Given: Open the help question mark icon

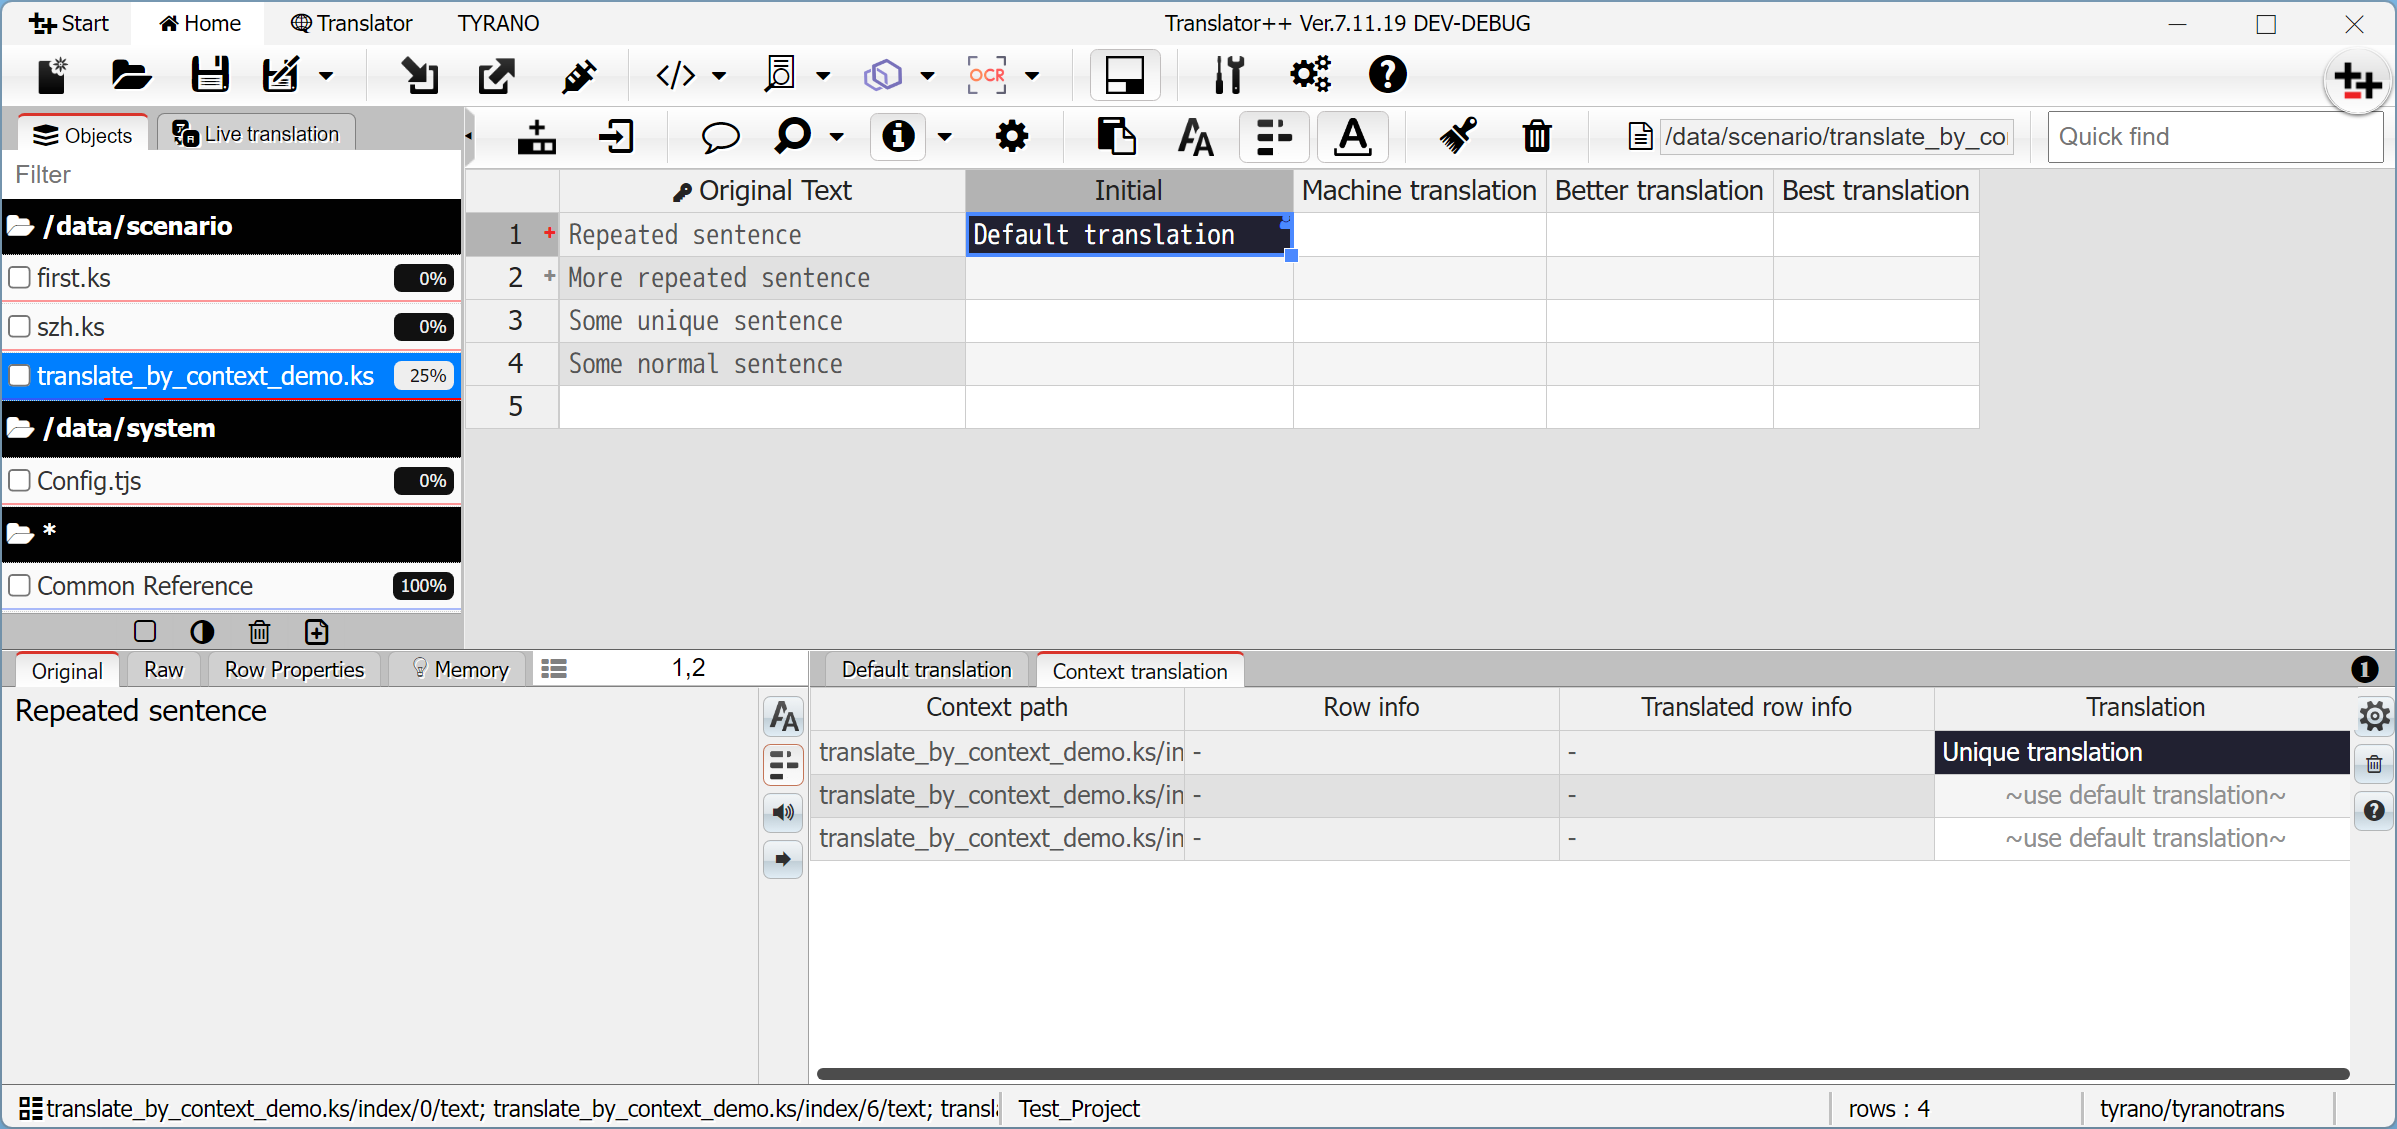Looking at the screenshot, I should [1387, 75].
